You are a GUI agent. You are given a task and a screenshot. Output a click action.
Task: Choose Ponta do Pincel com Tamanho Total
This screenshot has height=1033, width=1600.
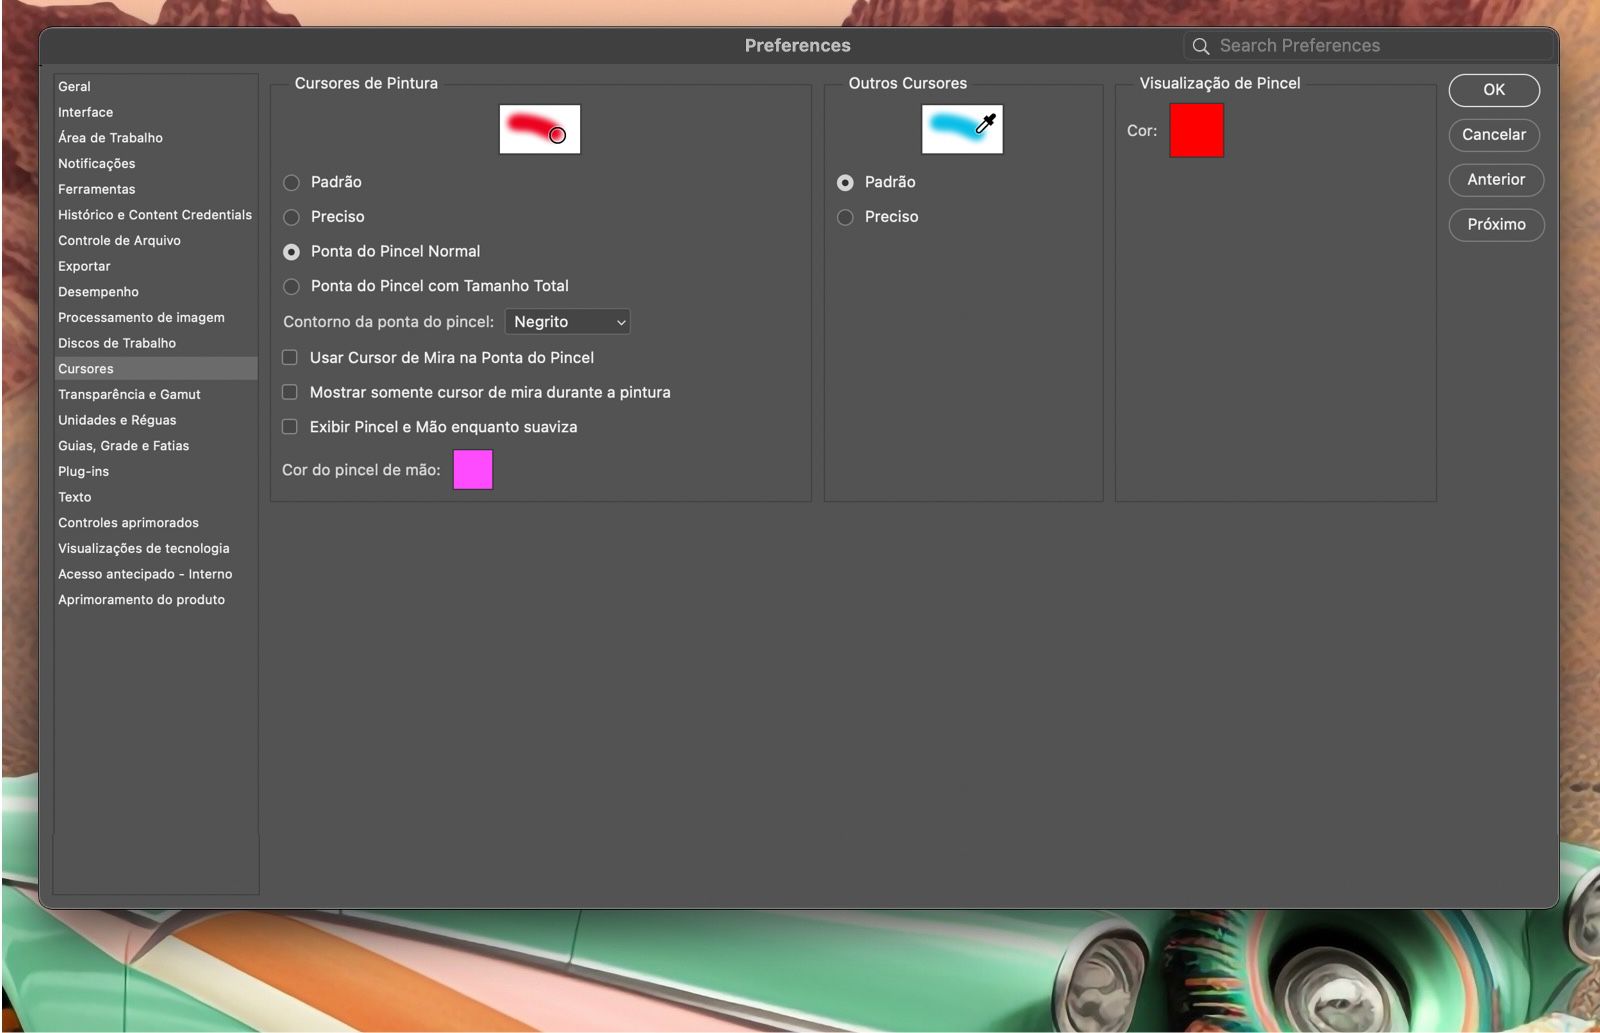tap(291, 286)
